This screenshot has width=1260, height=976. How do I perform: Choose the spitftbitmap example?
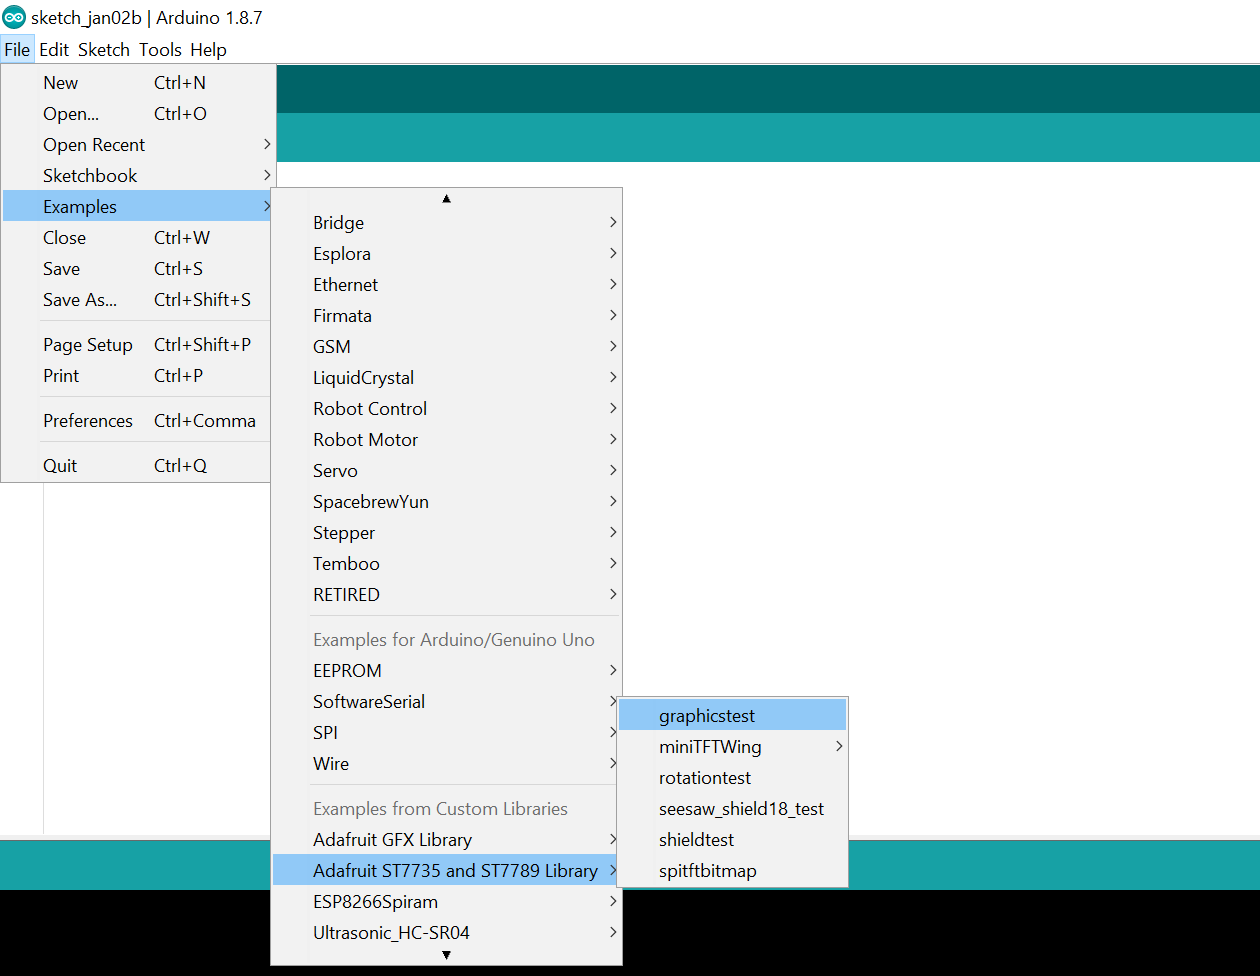[x=707, y=871]
